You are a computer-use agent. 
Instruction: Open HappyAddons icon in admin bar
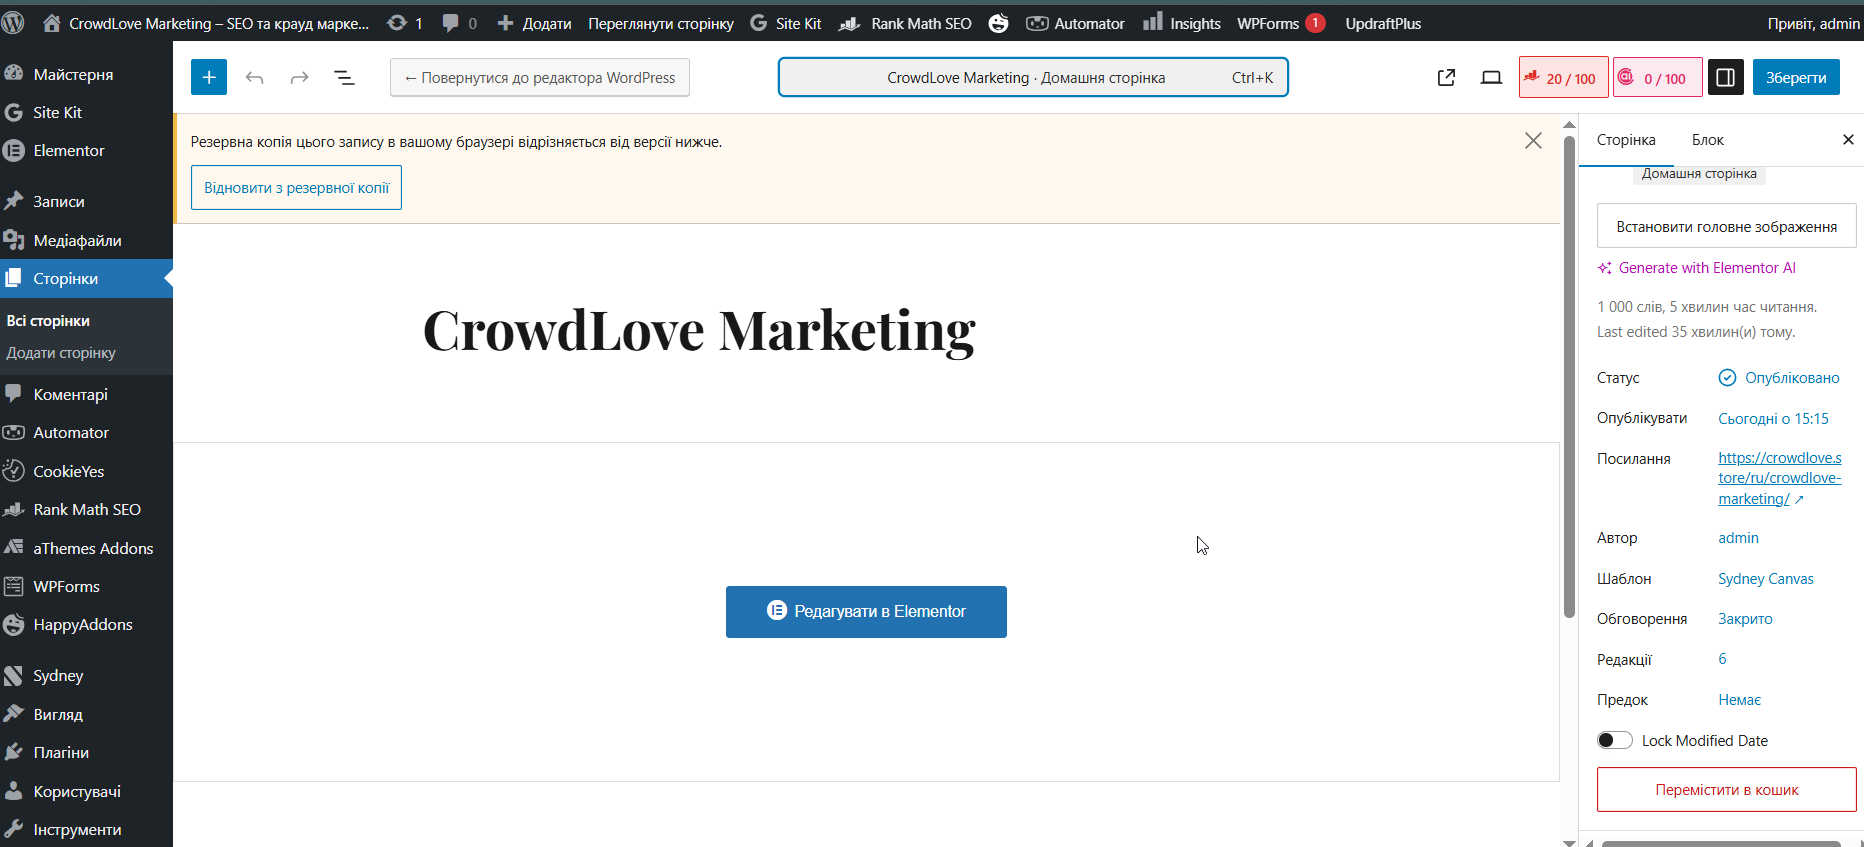[x=998, y=23]
